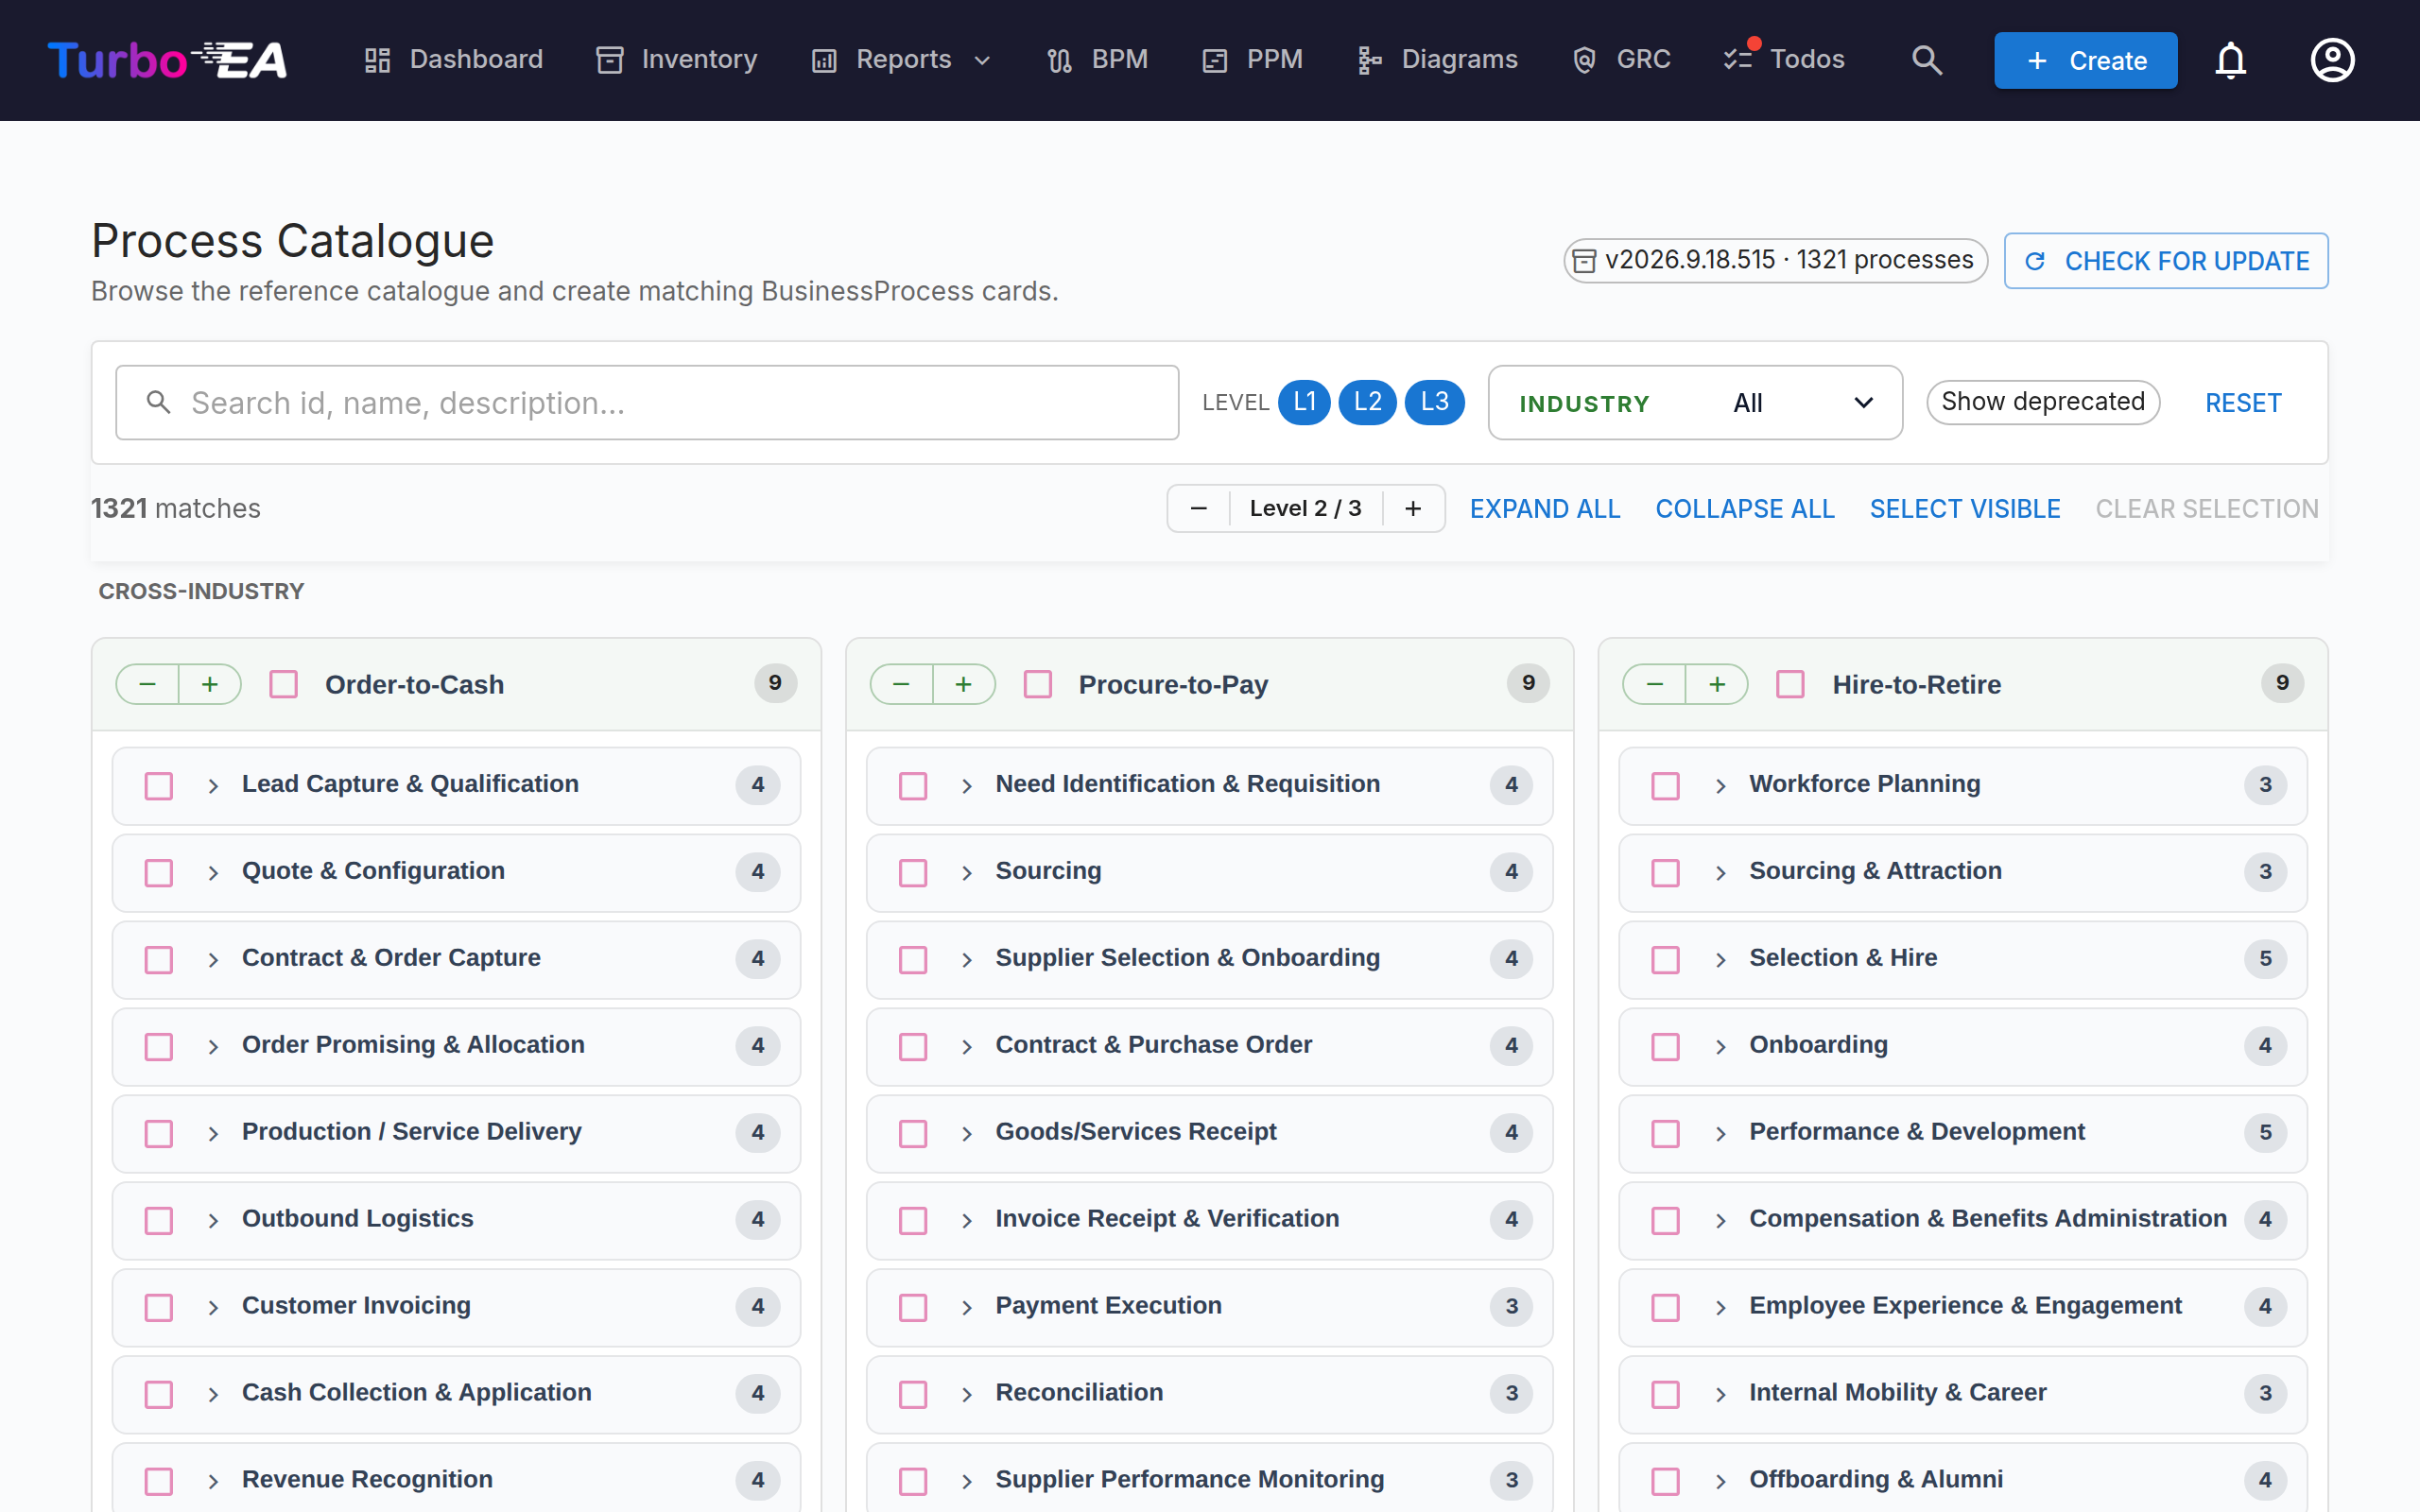Open the user account avatar menu
This screenshot has height=1512, width=2420.
click(x=2332, y=60)
